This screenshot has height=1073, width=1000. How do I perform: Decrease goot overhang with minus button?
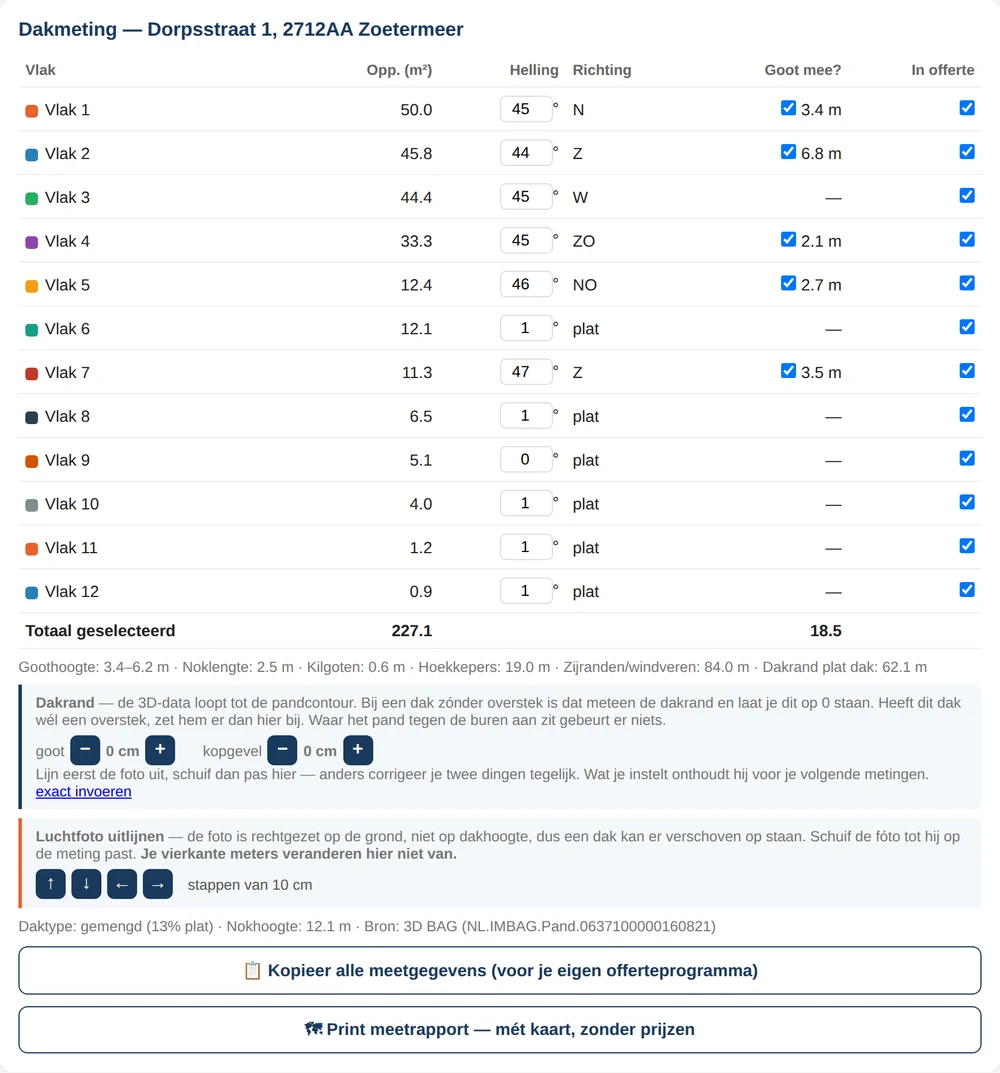(x=85, y=750)
